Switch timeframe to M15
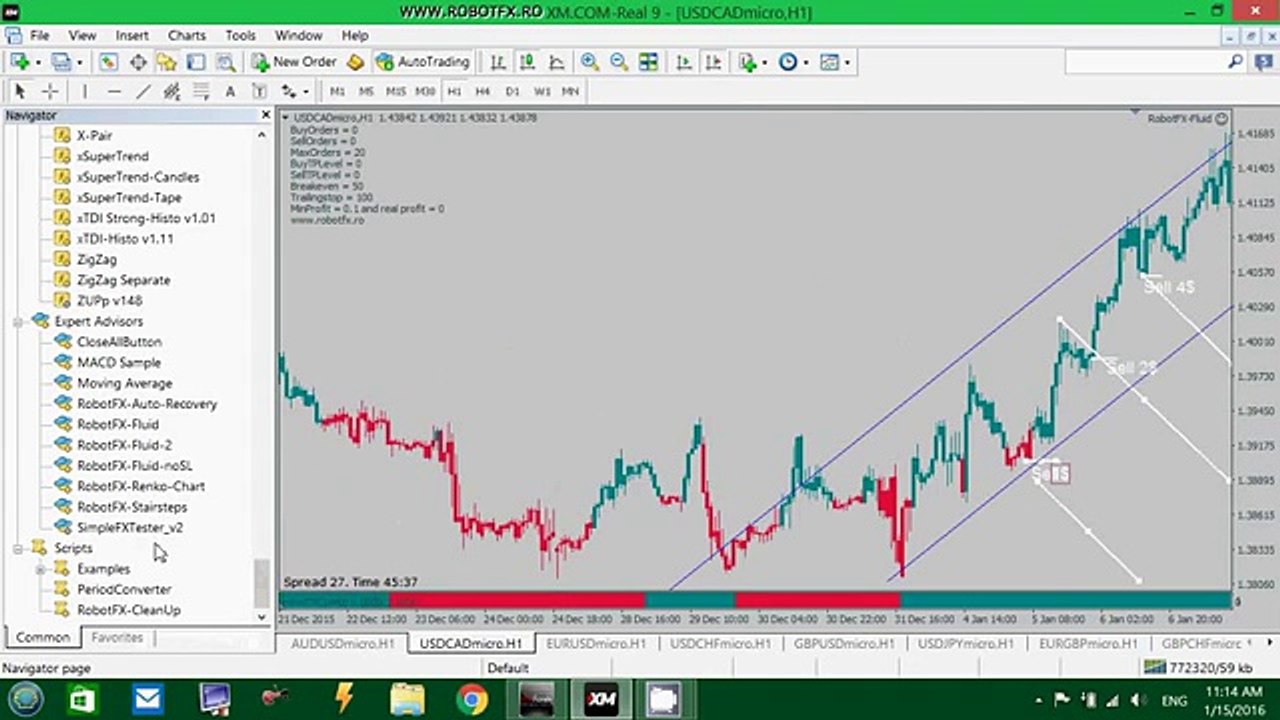1280x720 pixels. point(396,91)
